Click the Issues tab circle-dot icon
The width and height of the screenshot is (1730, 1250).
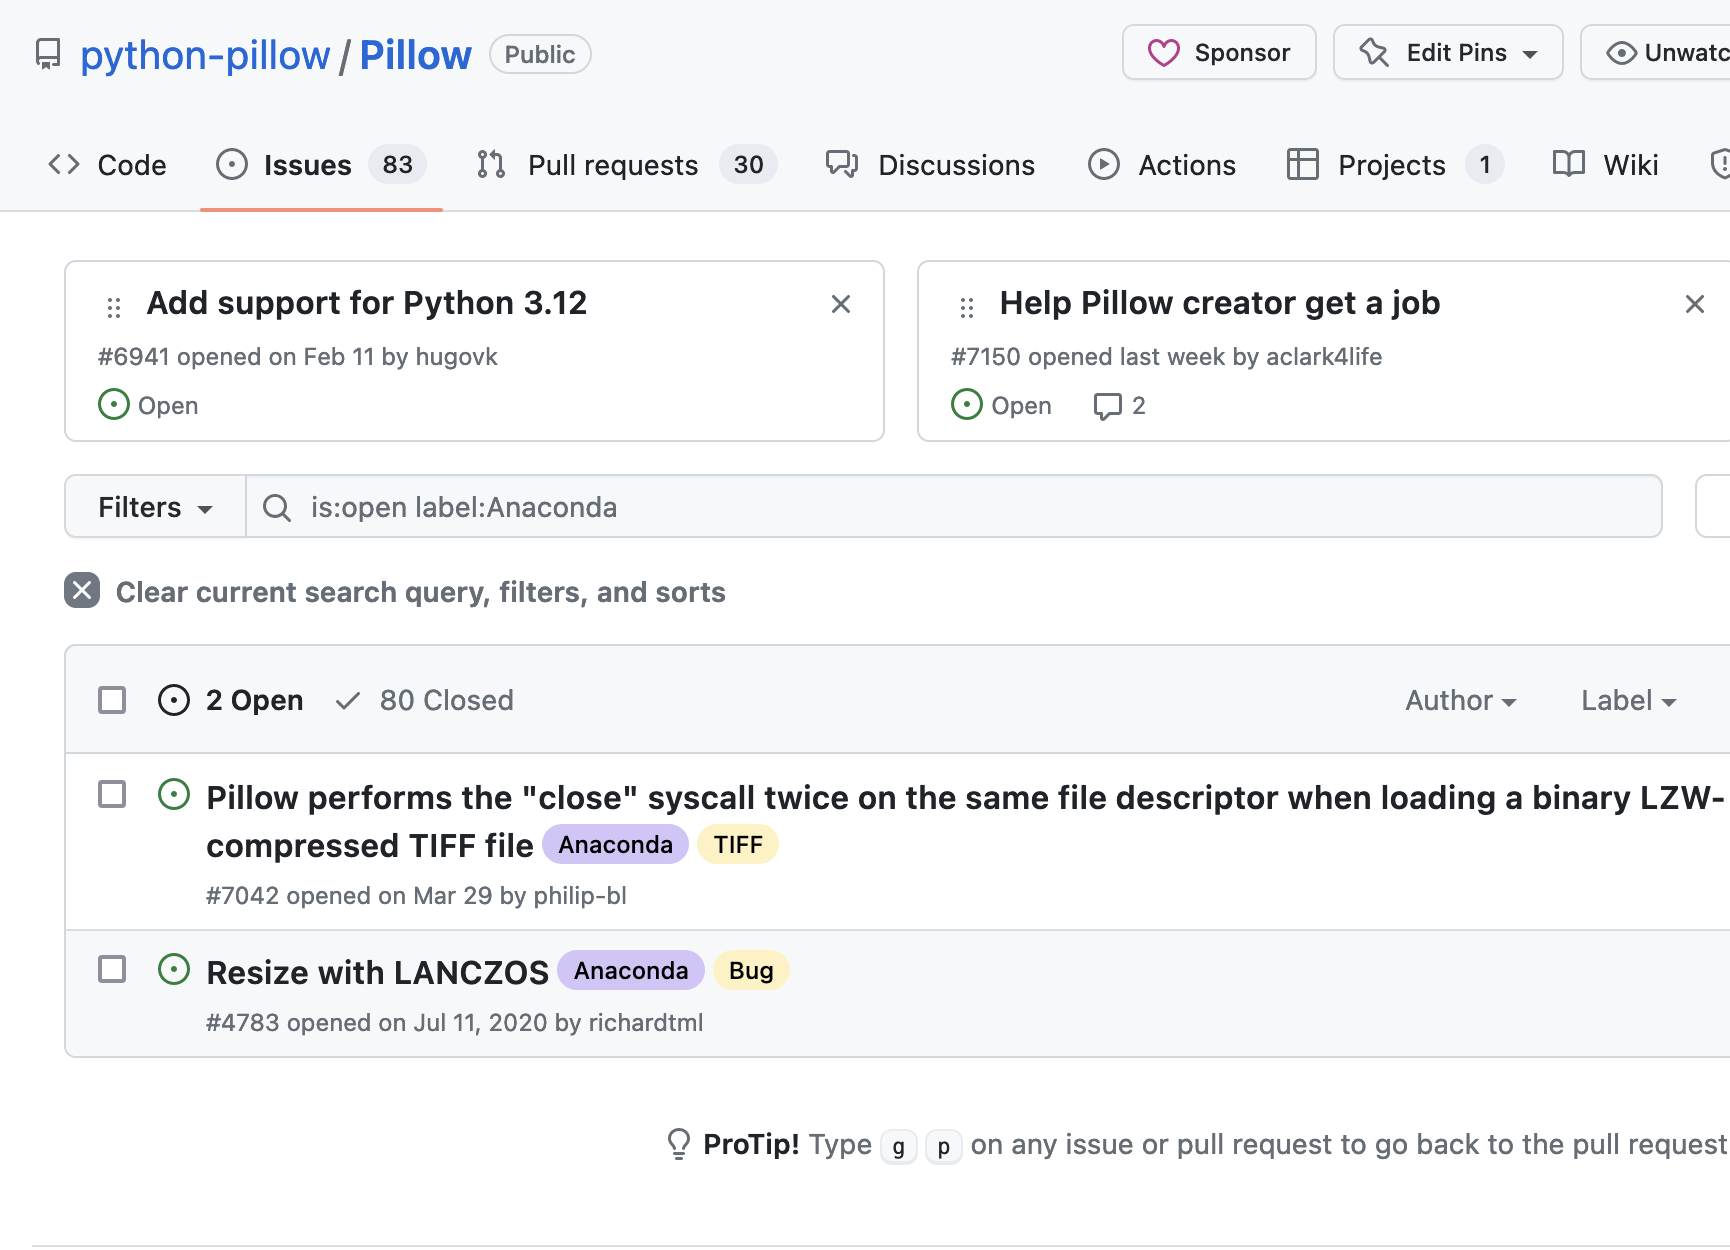pyautogui.click(x=232, y=165)
